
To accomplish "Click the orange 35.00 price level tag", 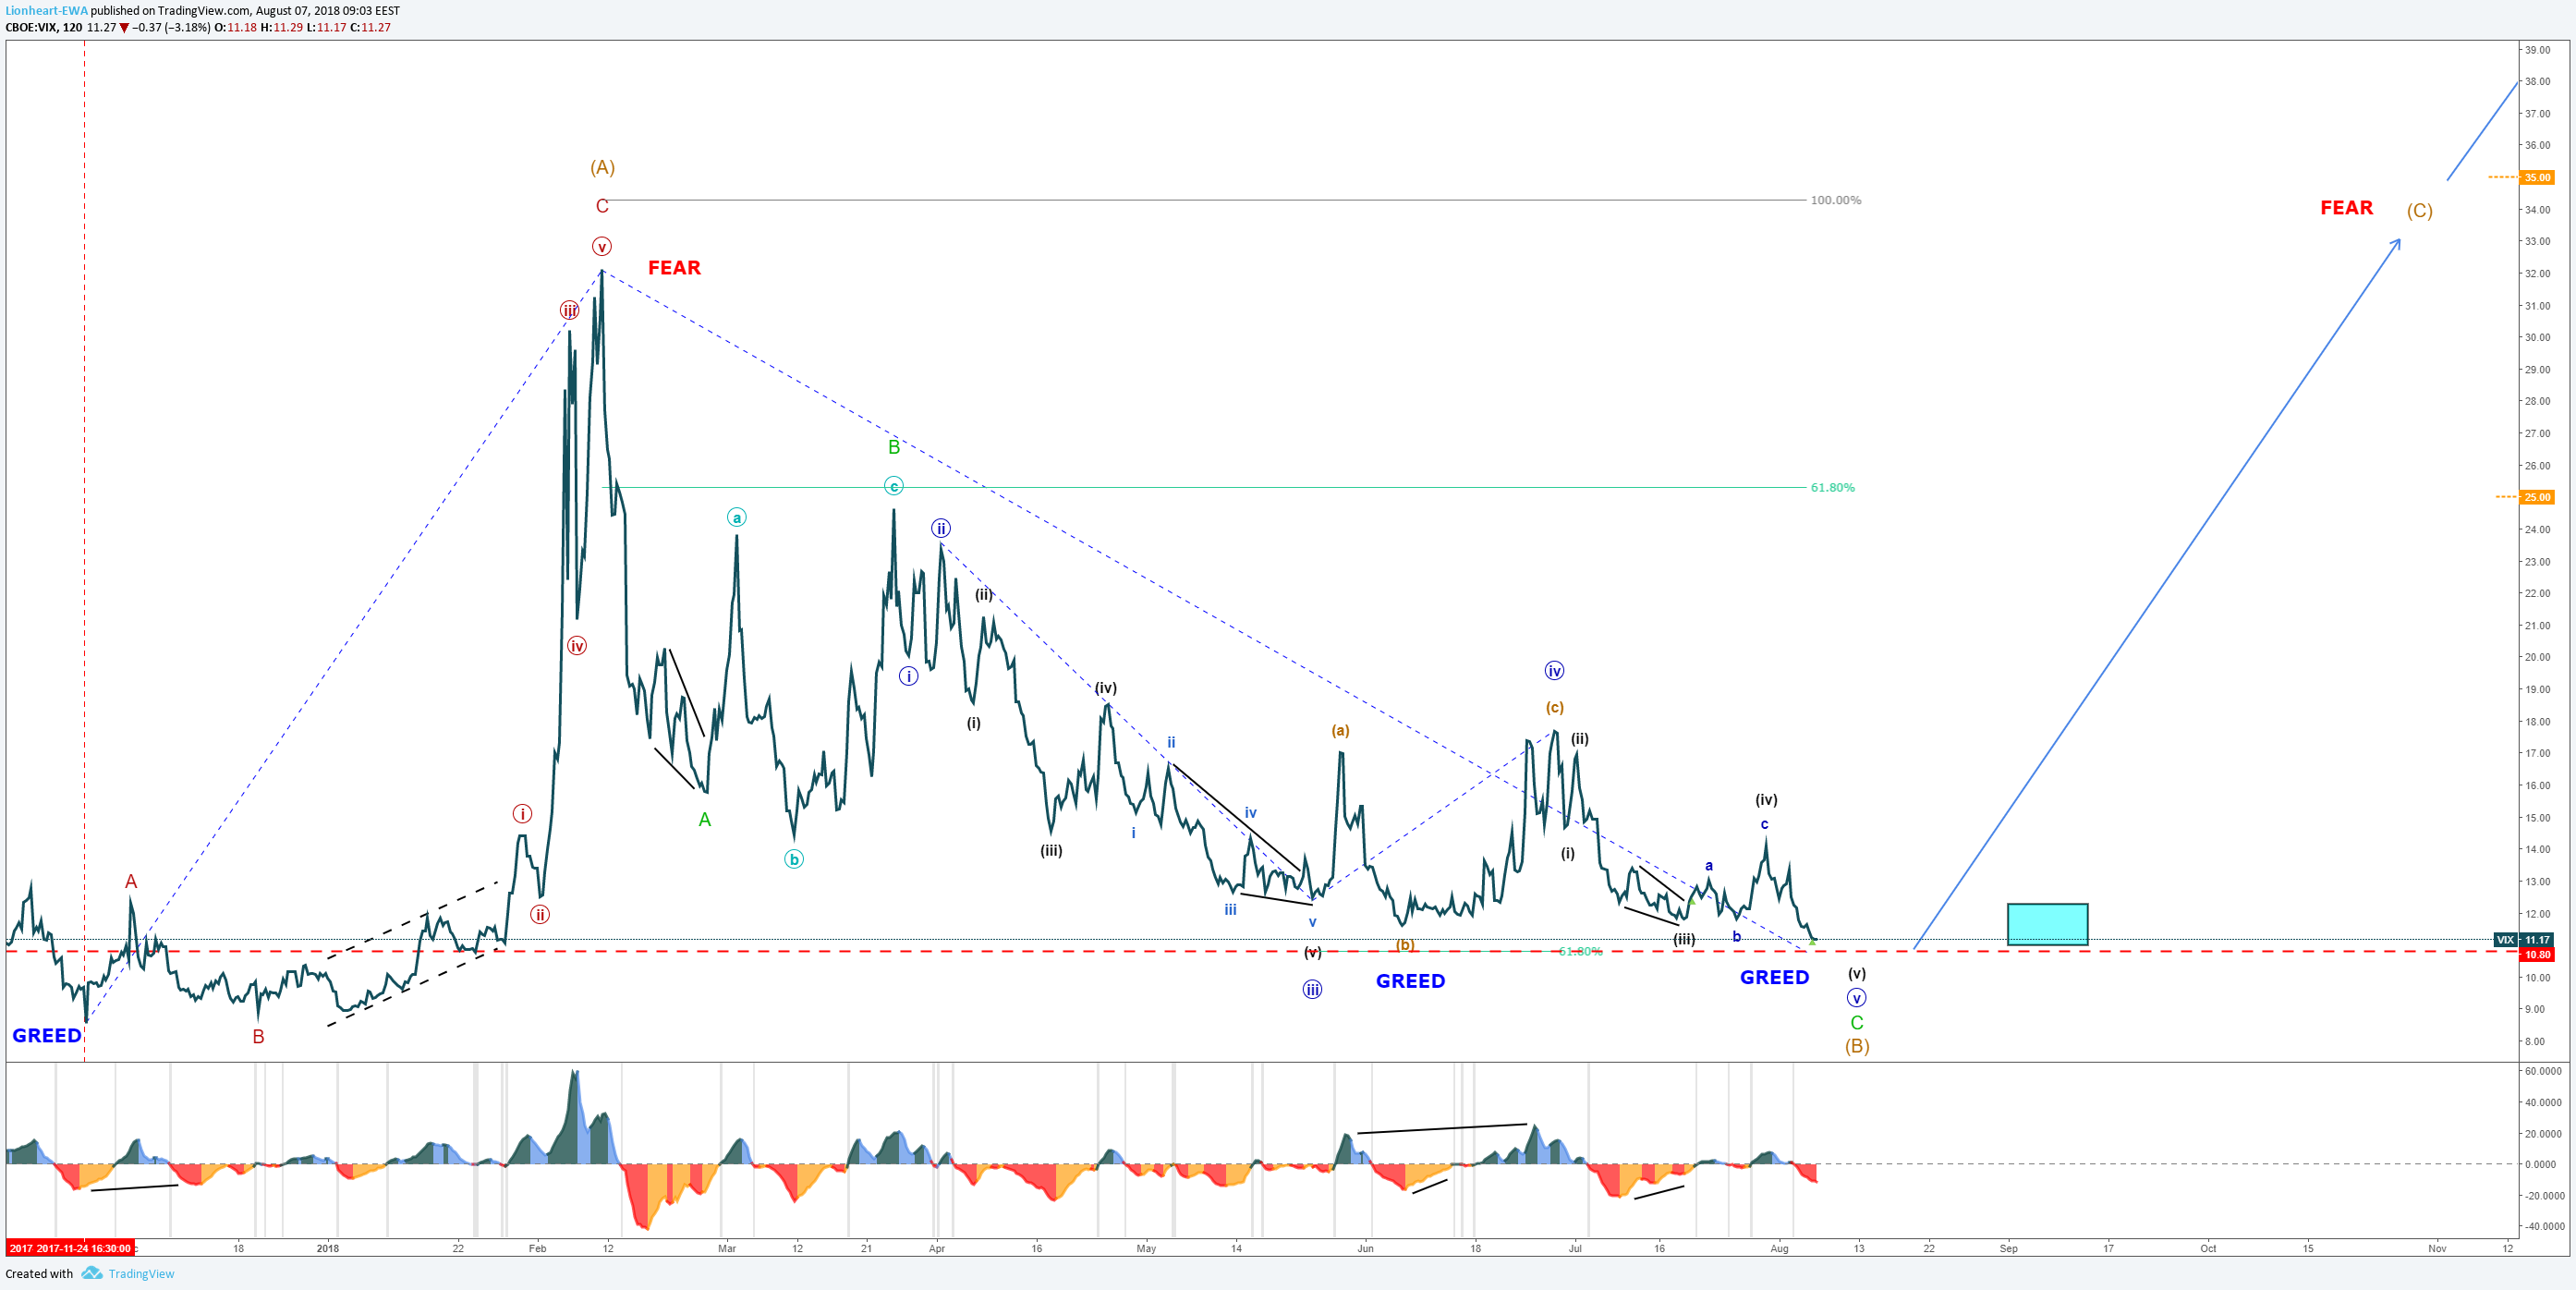I will pyautogui.click(x=2537, y=178).
